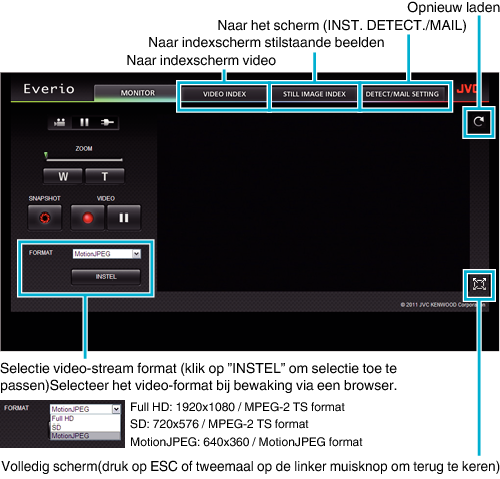Image resolution: width=500 pixels, height=479 pixels.
Task: Start video recording with red record button
Action: (88, 218)
